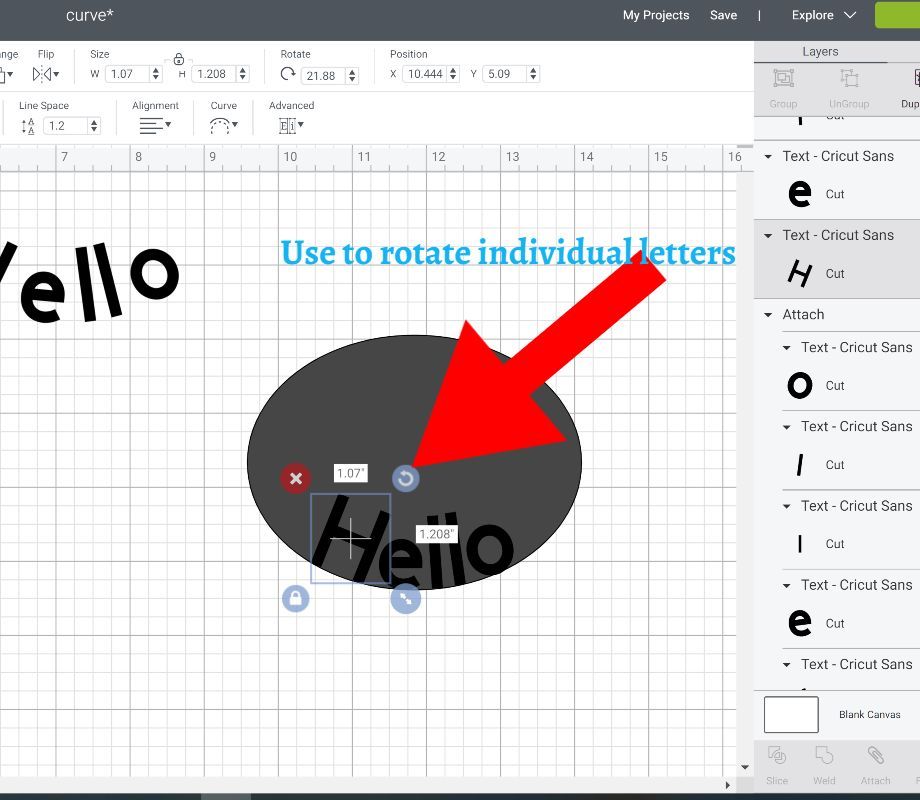Click the Blank Canvas label
Image resolution: width=920 pixels, height=800 pixels.
click(870, 715)
